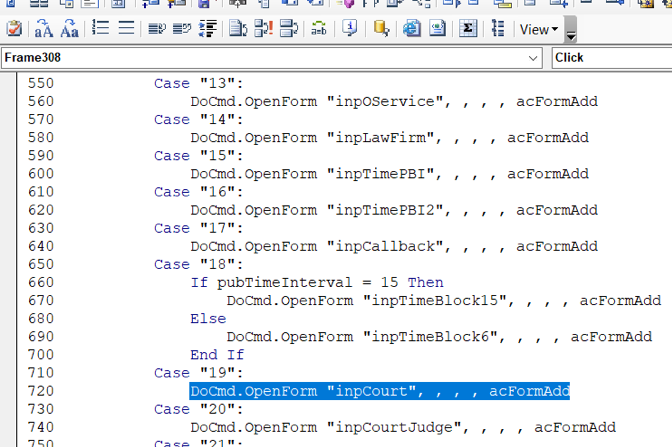
Task: Click the small-to-large 'aA' case icon
Action: 44,29
